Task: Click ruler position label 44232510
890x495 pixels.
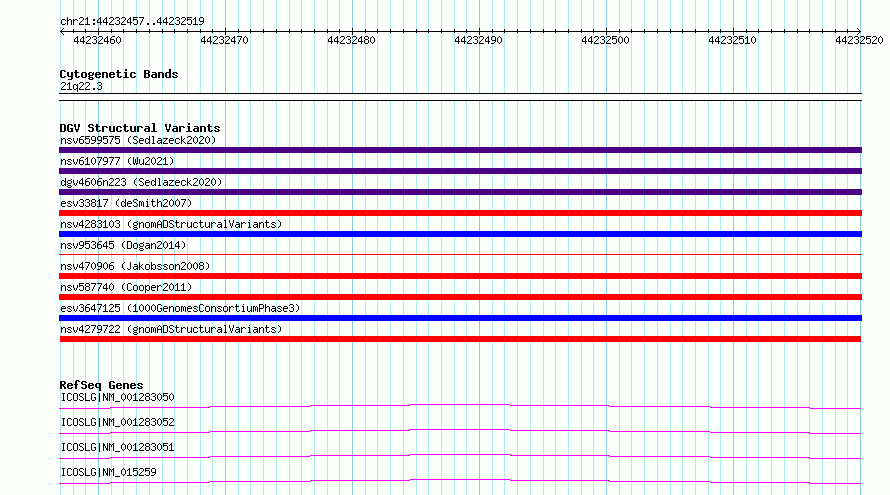Action: 732,40
